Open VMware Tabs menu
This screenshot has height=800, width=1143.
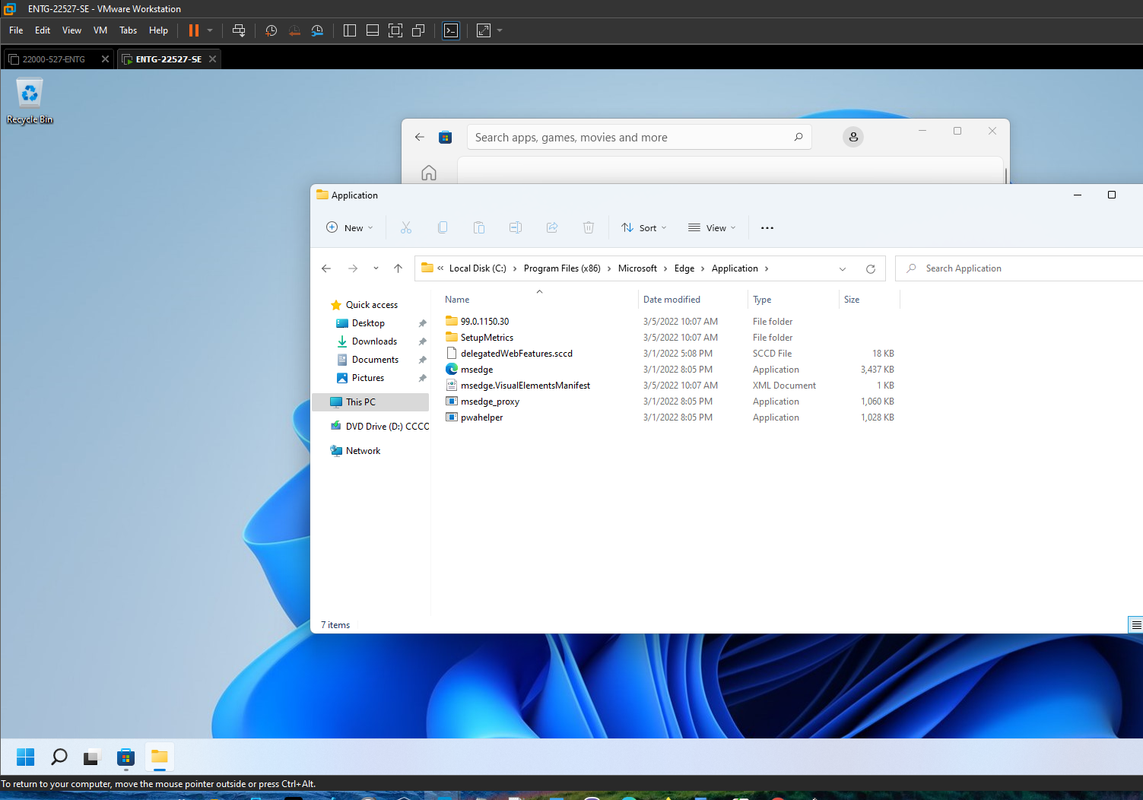click(128, 31)
